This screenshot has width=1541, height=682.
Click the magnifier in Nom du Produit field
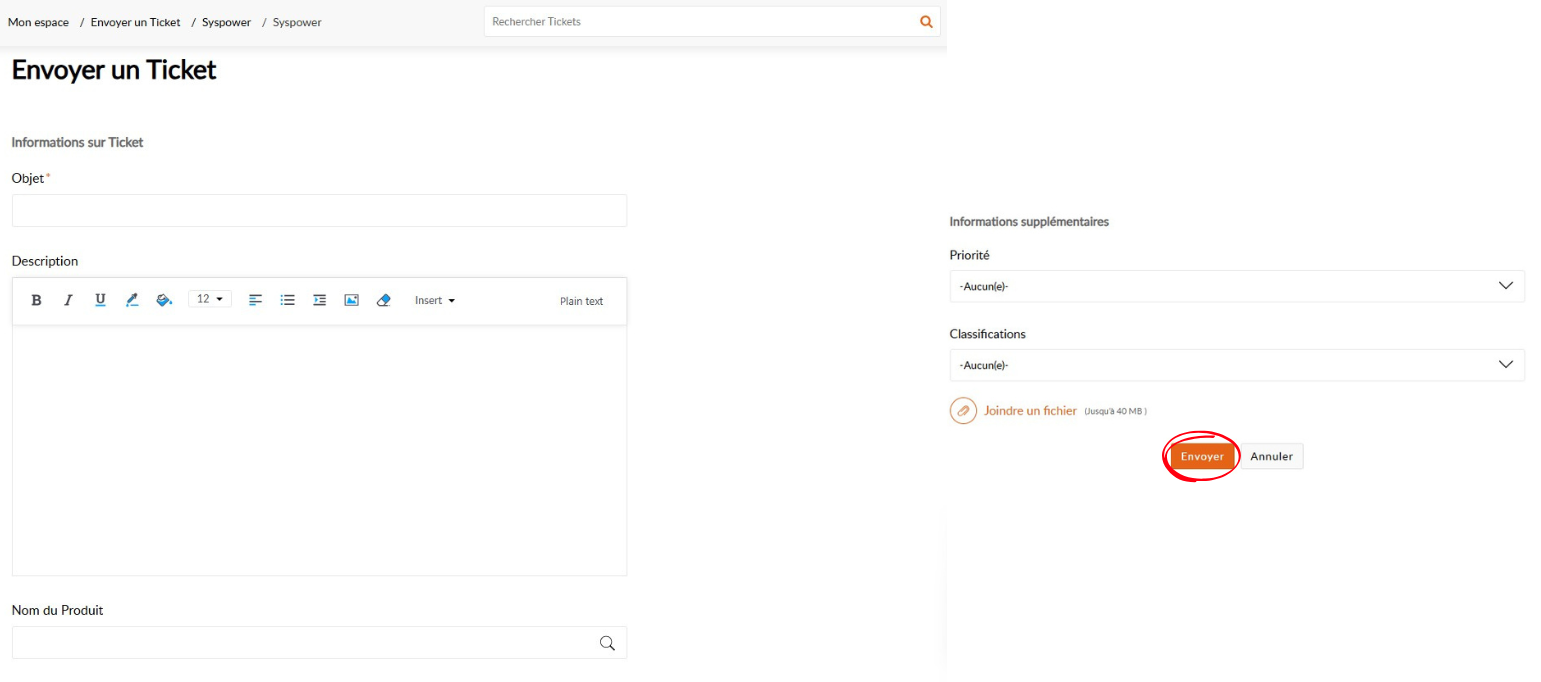(x=607, y=643)
